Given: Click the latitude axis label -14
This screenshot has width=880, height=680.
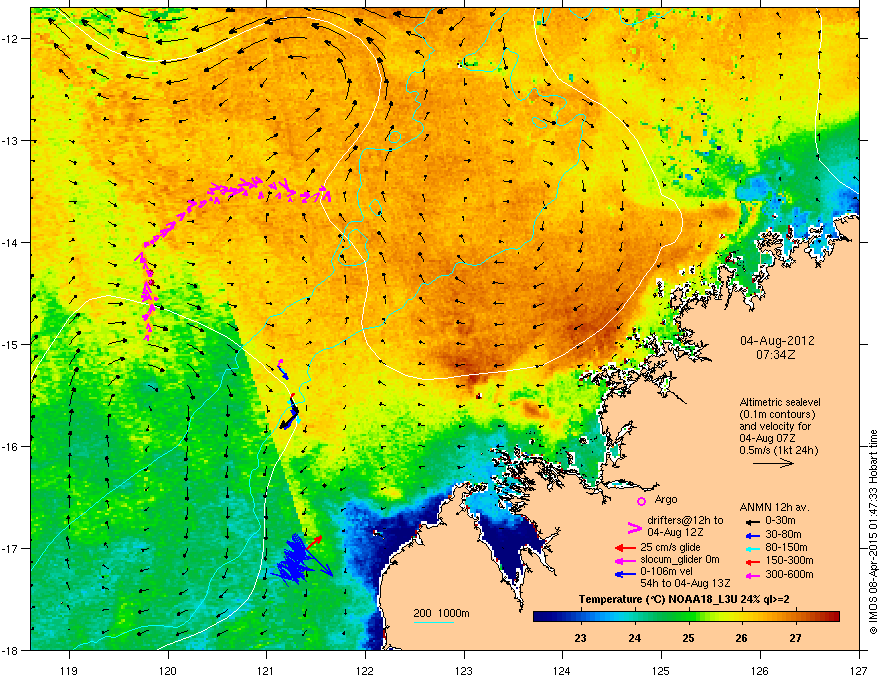Looking at the screenshot, I should point(11,242).
